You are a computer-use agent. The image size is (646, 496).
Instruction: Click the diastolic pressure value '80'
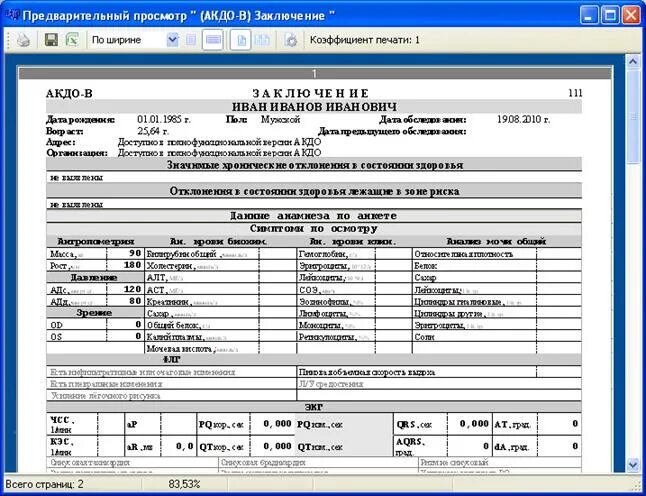pos(135,301)
